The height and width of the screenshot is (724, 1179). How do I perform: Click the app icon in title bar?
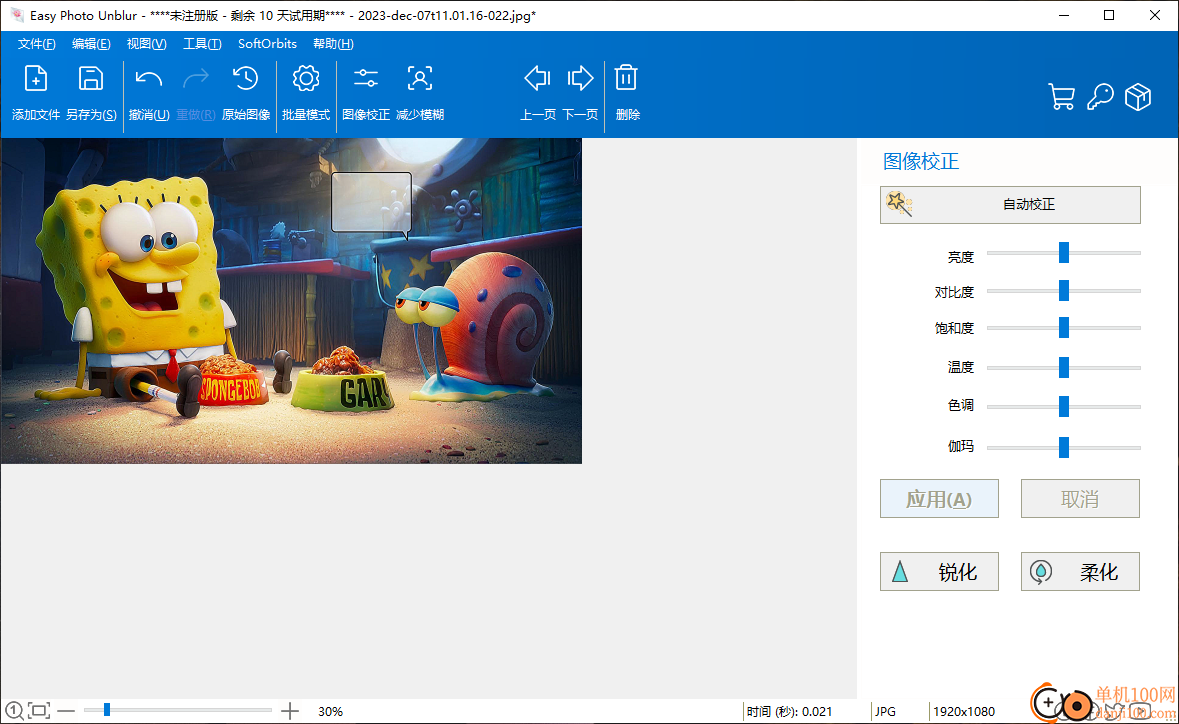(x=17, y=15)
